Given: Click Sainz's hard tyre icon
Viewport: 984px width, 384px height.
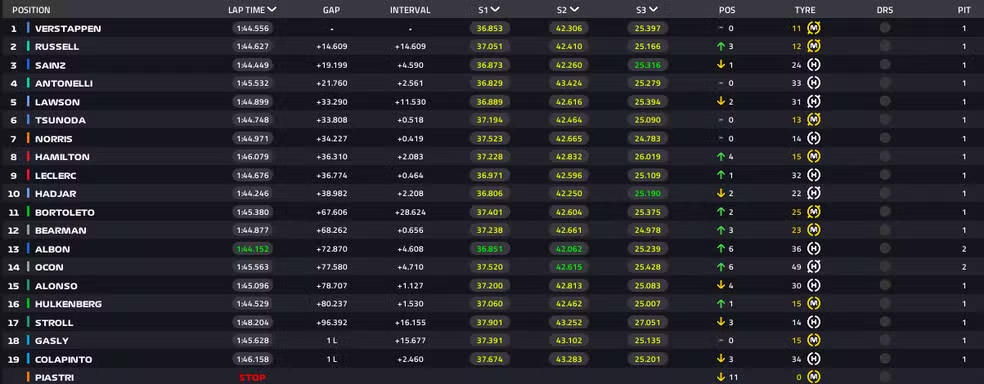Looking at the screenshot, I should click(x=814, y=65).
